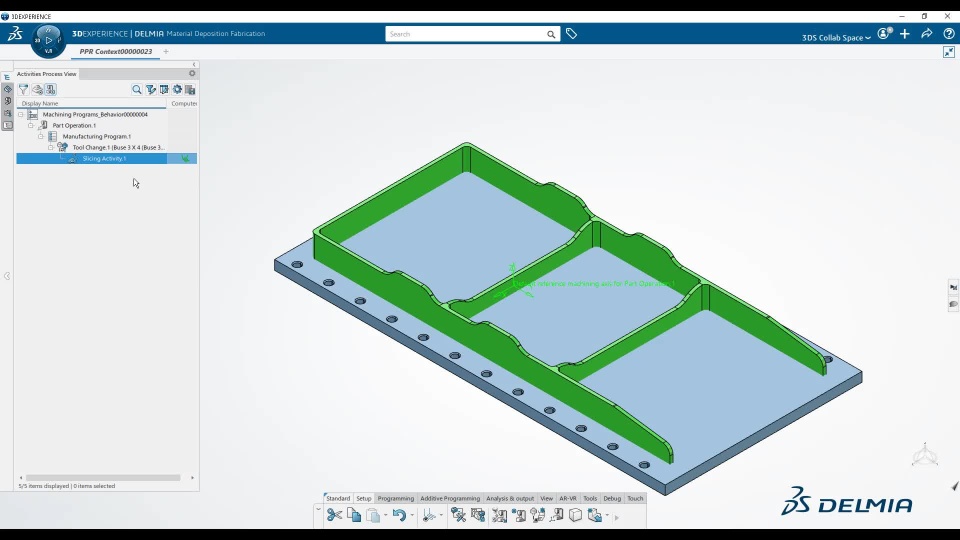Switch to the Standard tab
This screenshot has height=540, width=960.
pos(338,498)
